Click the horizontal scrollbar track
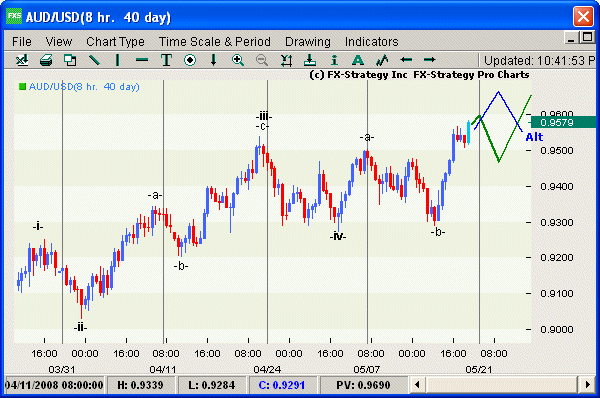600x398 pixels. click(x=502, y=384)
